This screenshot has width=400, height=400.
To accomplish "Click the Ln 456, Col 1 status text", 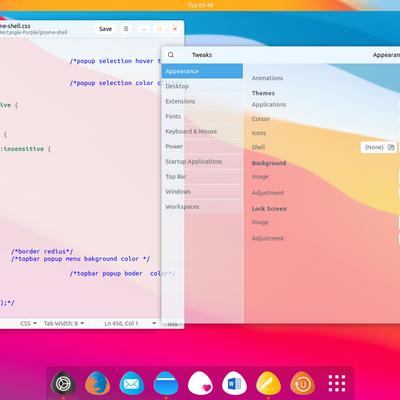I will point(121,323).
